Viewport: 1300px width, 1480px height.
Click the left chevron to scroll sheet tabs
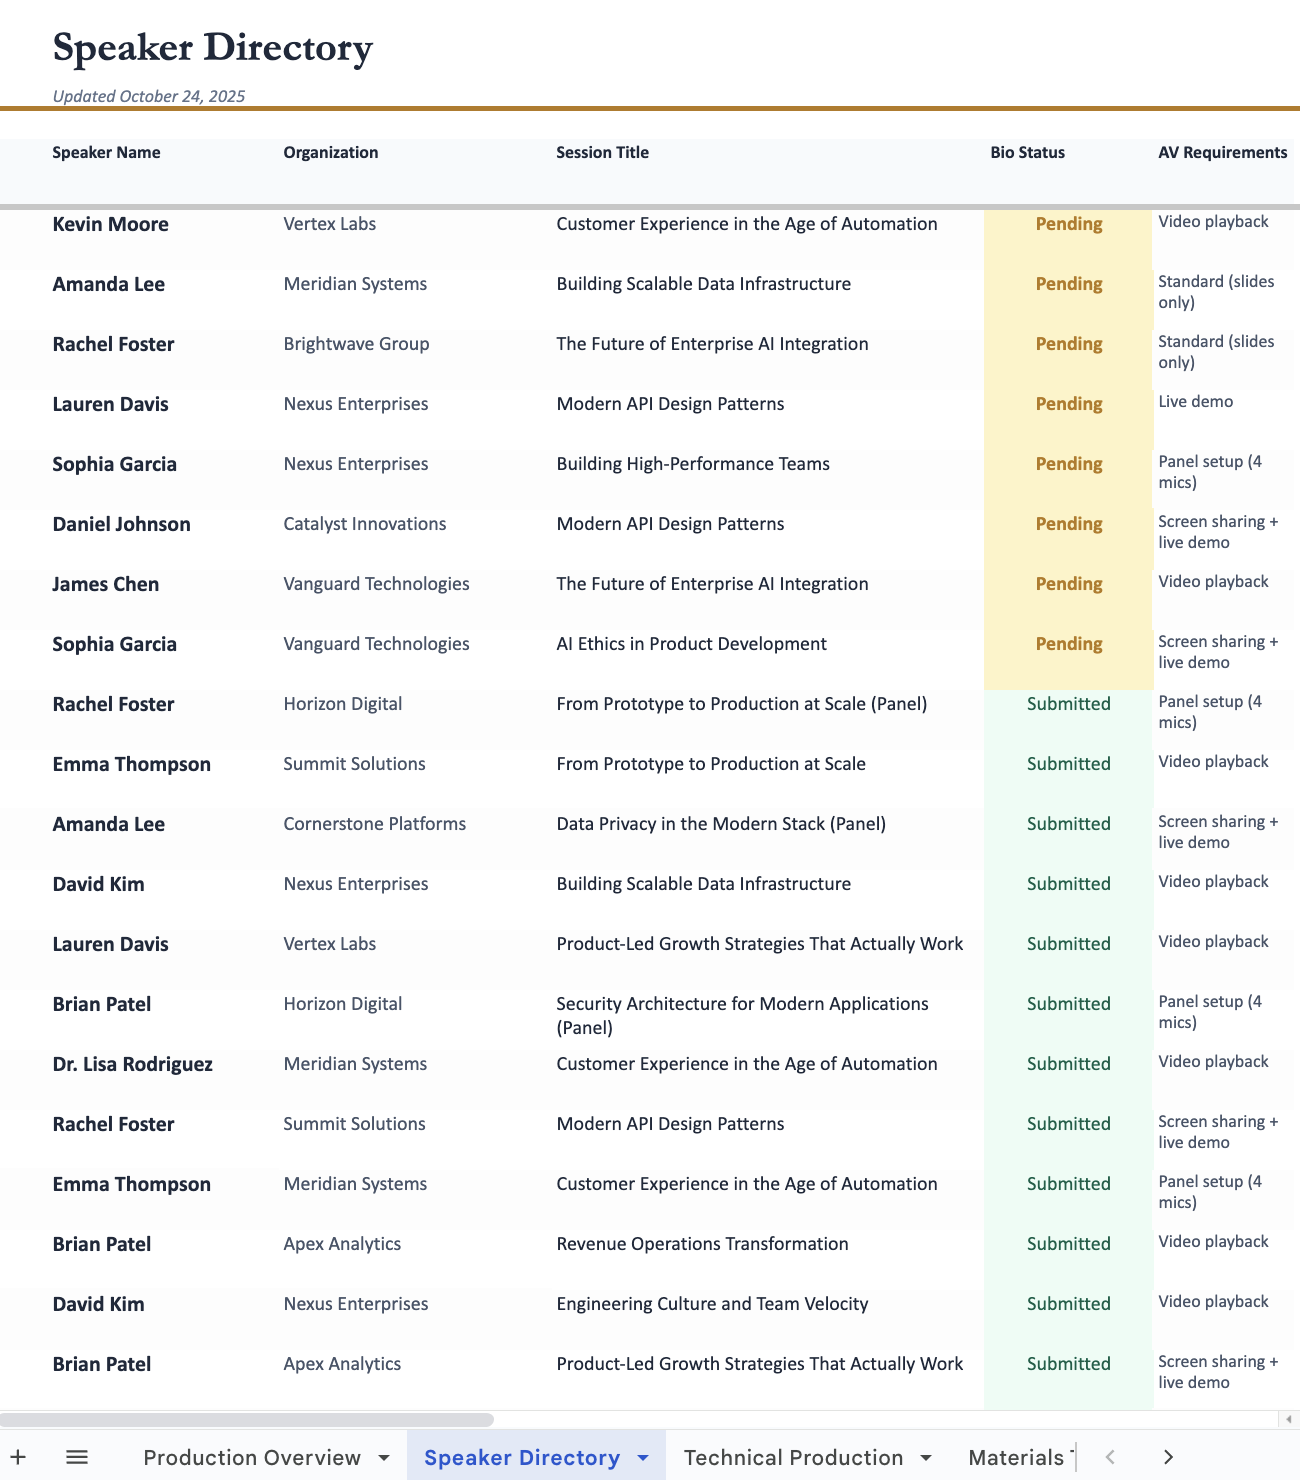tap(1108, 1457)
